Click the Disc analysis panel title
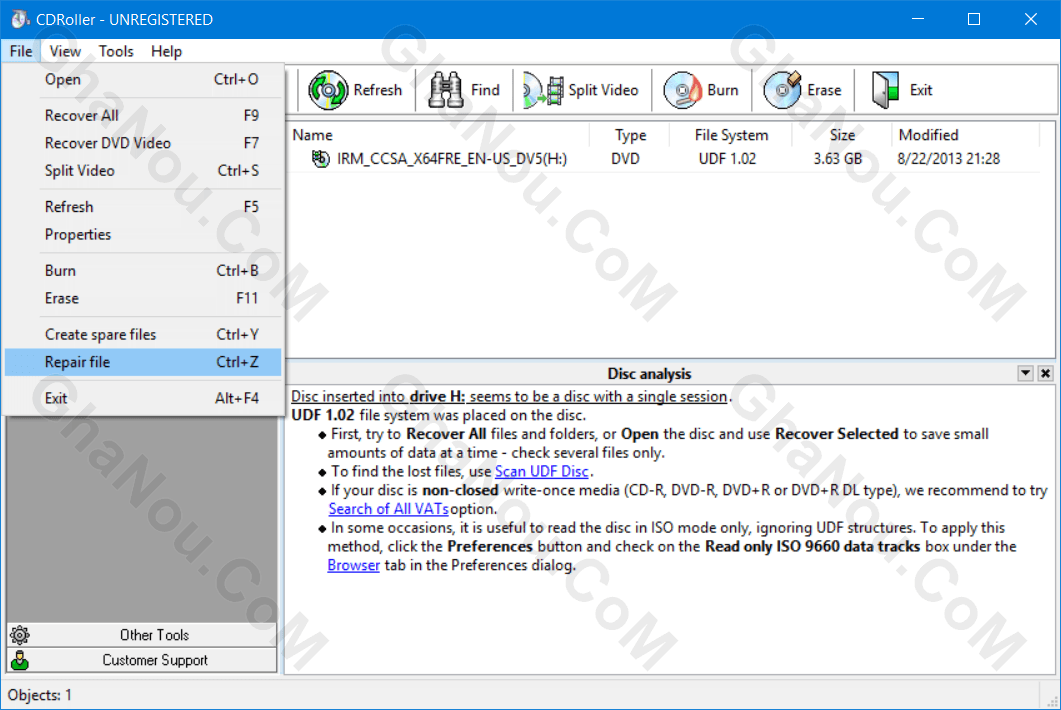This screenshot has width=1061, height=710. 649,374
